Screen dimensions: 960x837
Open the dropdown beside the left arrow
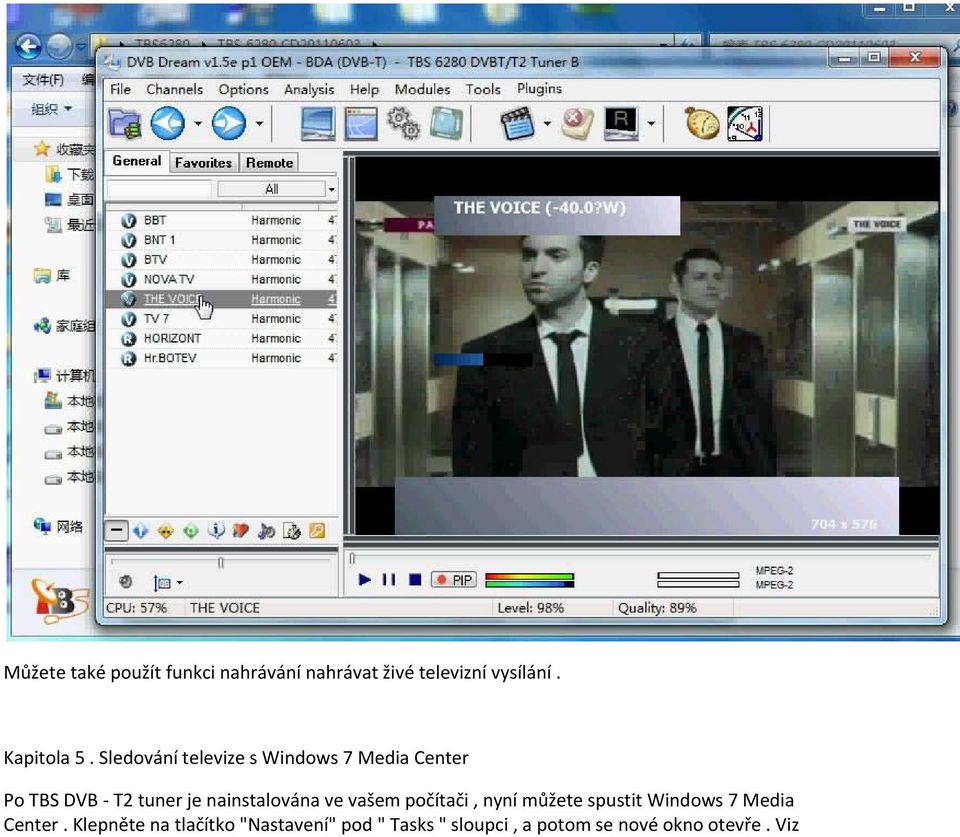click(198, 124)
